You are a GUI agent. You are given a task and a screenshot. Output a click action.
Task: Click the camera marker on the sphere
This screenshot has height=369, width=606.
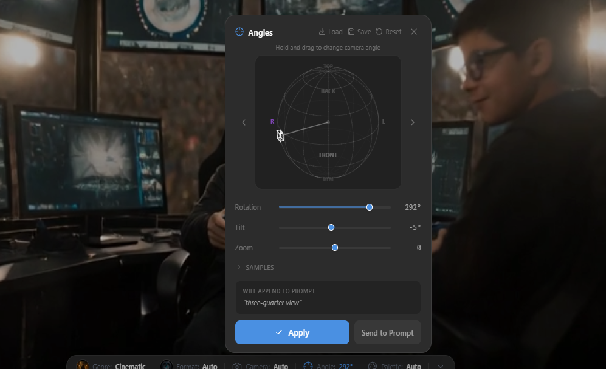[280, 136]
